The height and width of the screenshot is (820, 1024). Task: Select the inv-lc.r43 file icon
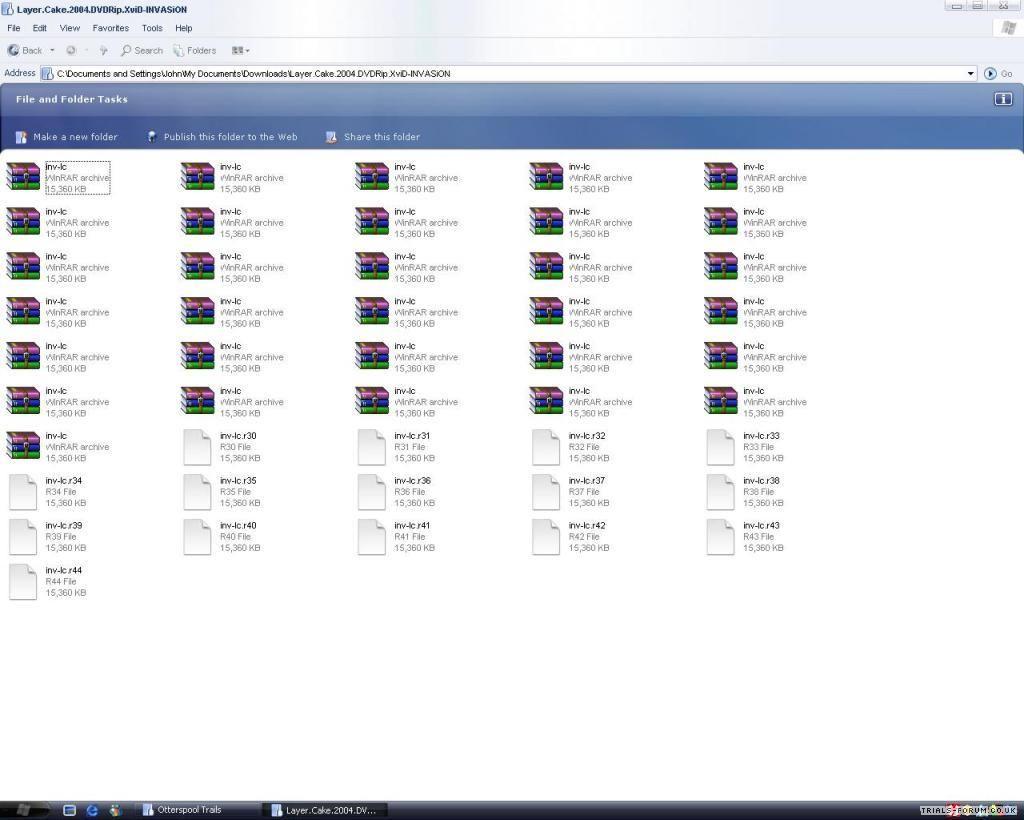pyautogui.click(x=720, y=537)
